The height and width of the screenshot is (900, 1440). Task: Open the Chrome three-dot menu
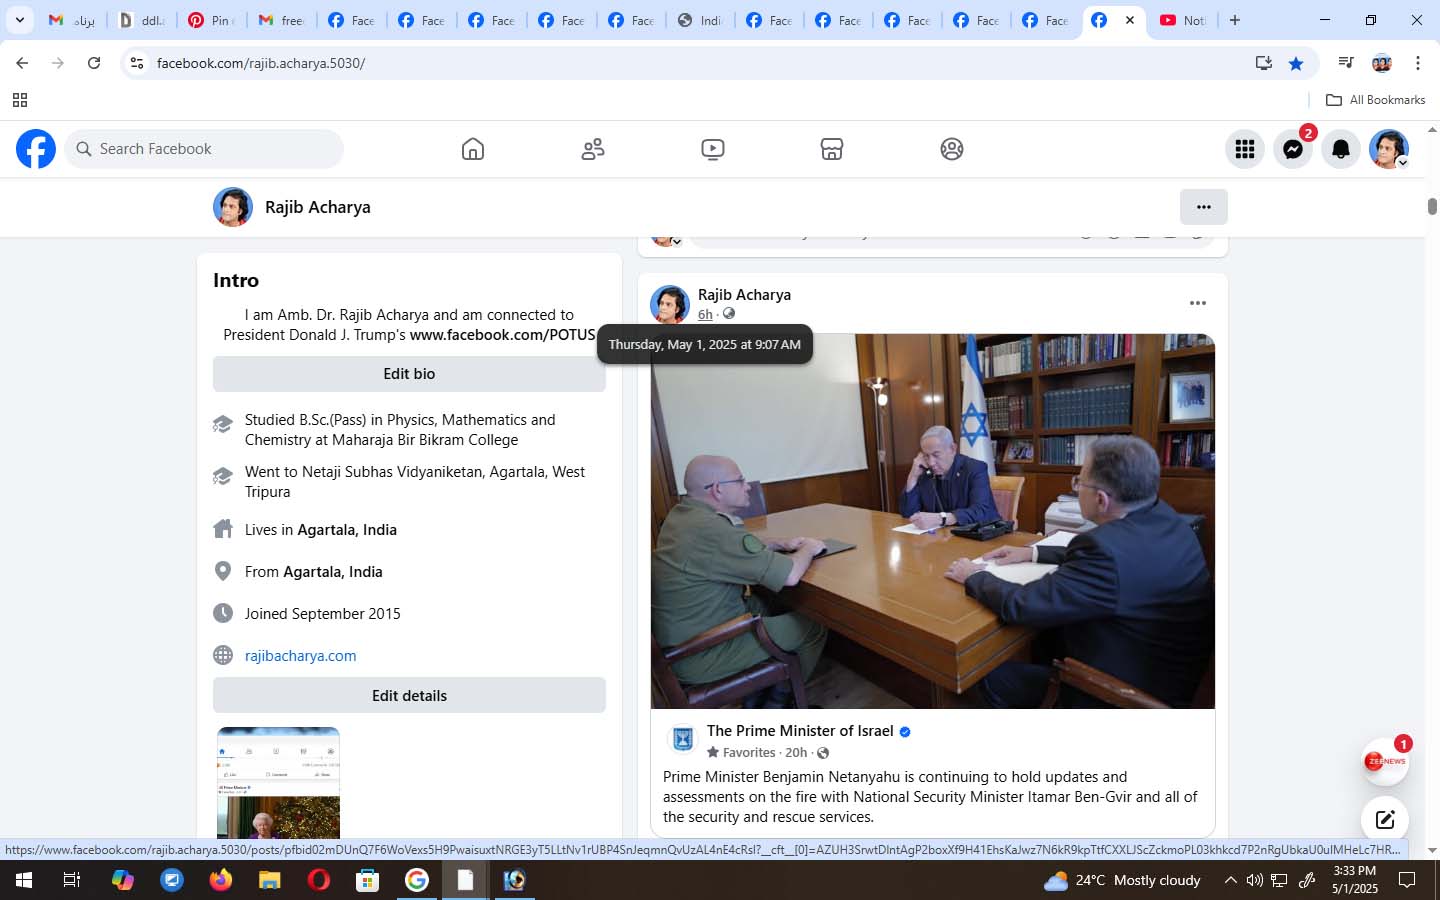coord(1418,63)
